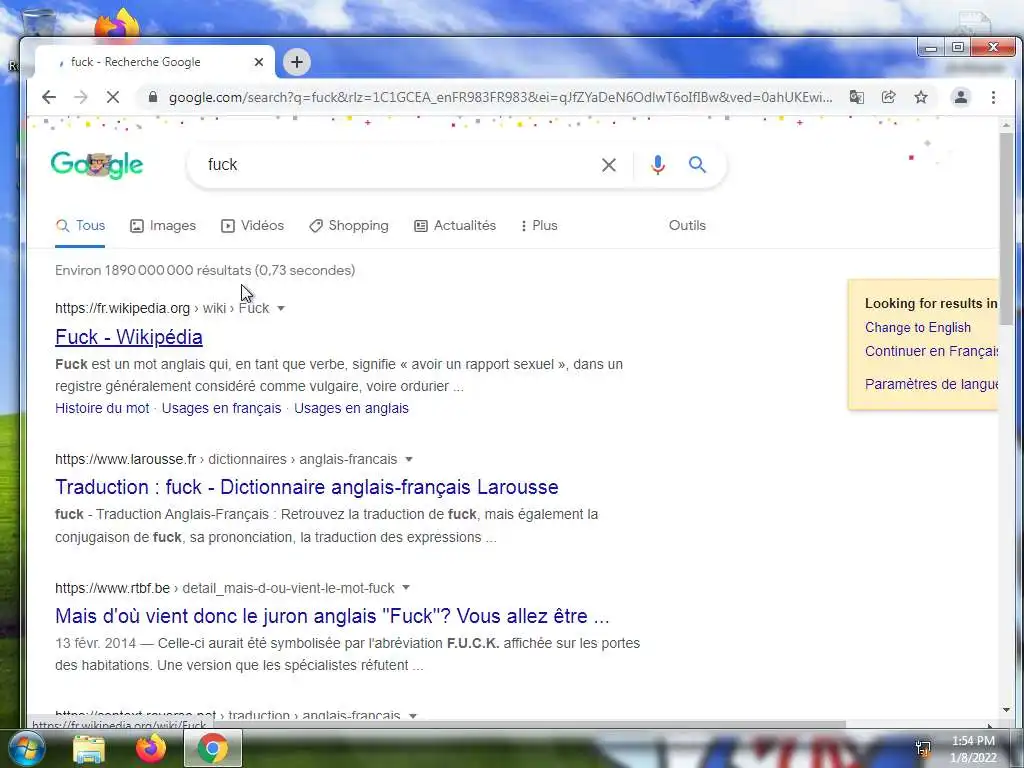Click the magnifying glass search button
1024x768 pixels.
tap(697, 165)
